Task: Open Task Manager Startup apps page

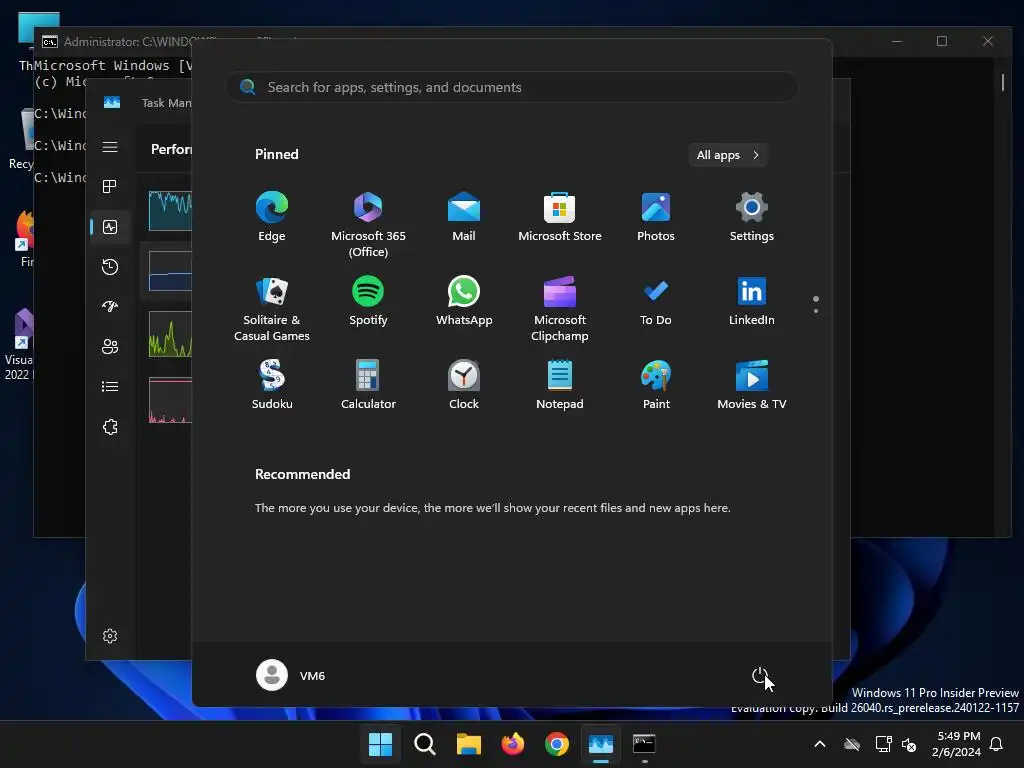Action: [110, 306]
